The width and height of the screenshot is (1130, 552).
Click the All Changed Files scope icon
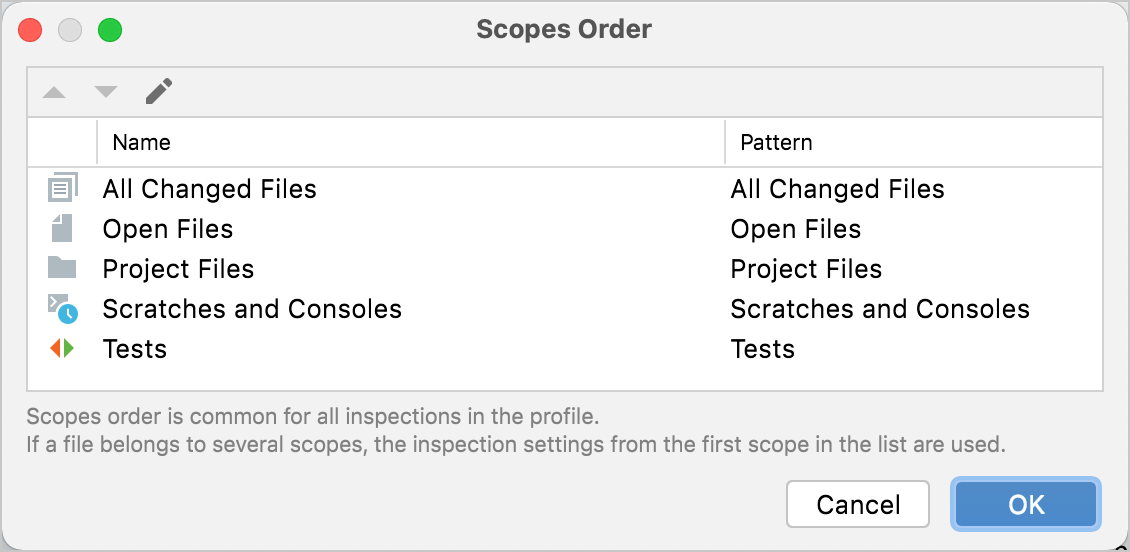pos(62,188)
